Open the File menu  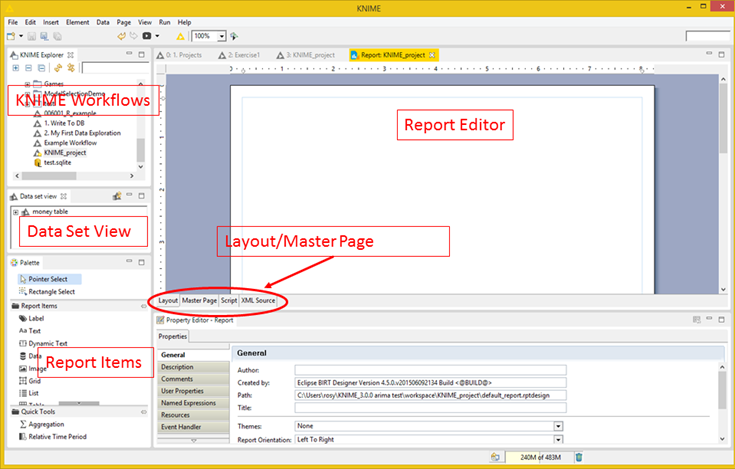(13, 22)
